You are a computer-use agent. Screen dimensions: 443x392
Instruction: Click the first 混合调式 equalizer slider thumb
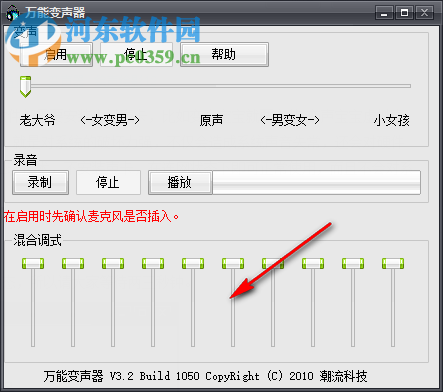point(33,263)
